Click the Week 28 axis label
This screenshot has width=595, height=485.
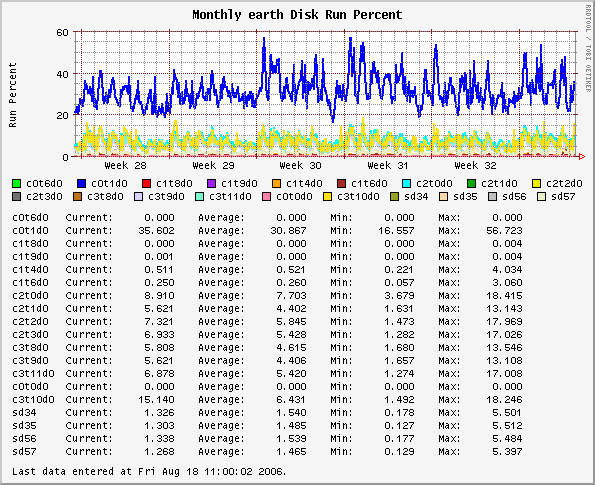click(125, 165)
